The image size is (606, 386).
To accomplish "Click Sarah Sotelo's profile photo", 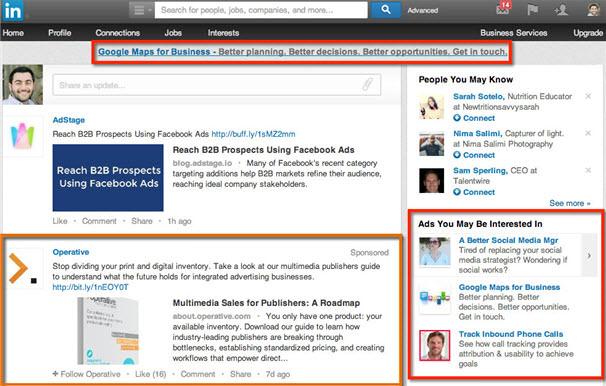I will click(431, 107).
